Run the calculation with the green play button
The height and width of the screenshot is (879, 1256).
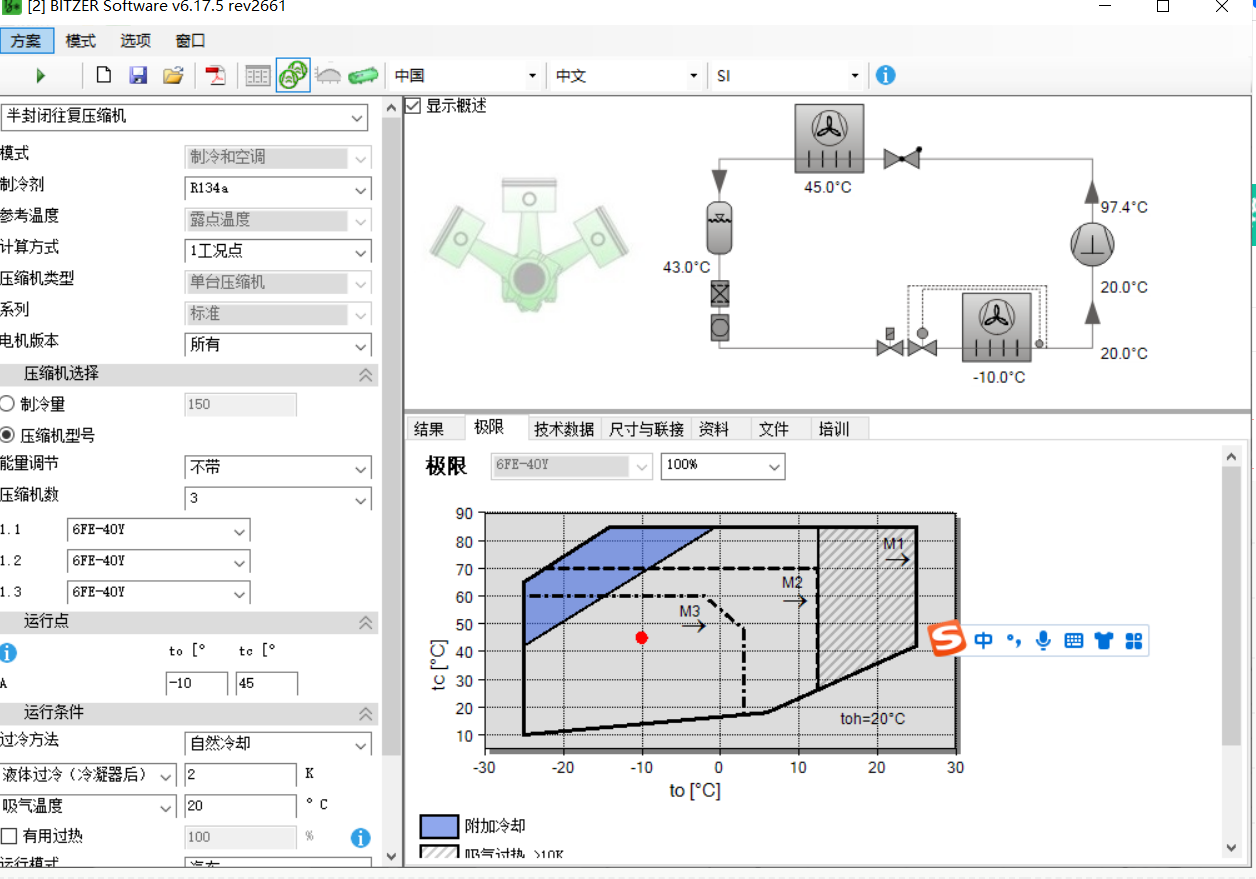coord(41,75)
